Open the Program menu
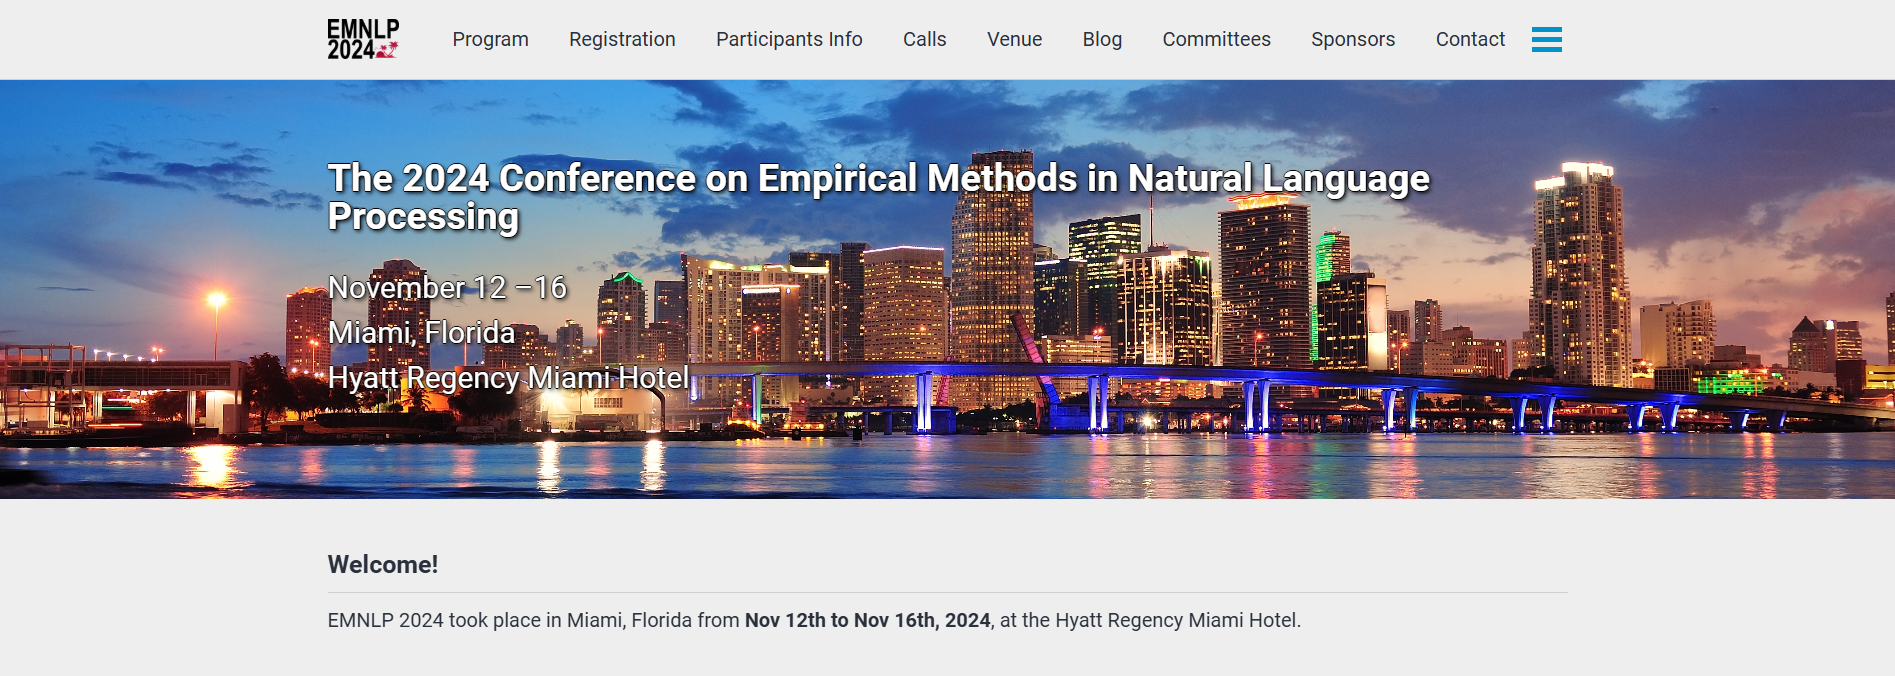This screenshot has height=676, width=1895. click(x=490, y=39)
